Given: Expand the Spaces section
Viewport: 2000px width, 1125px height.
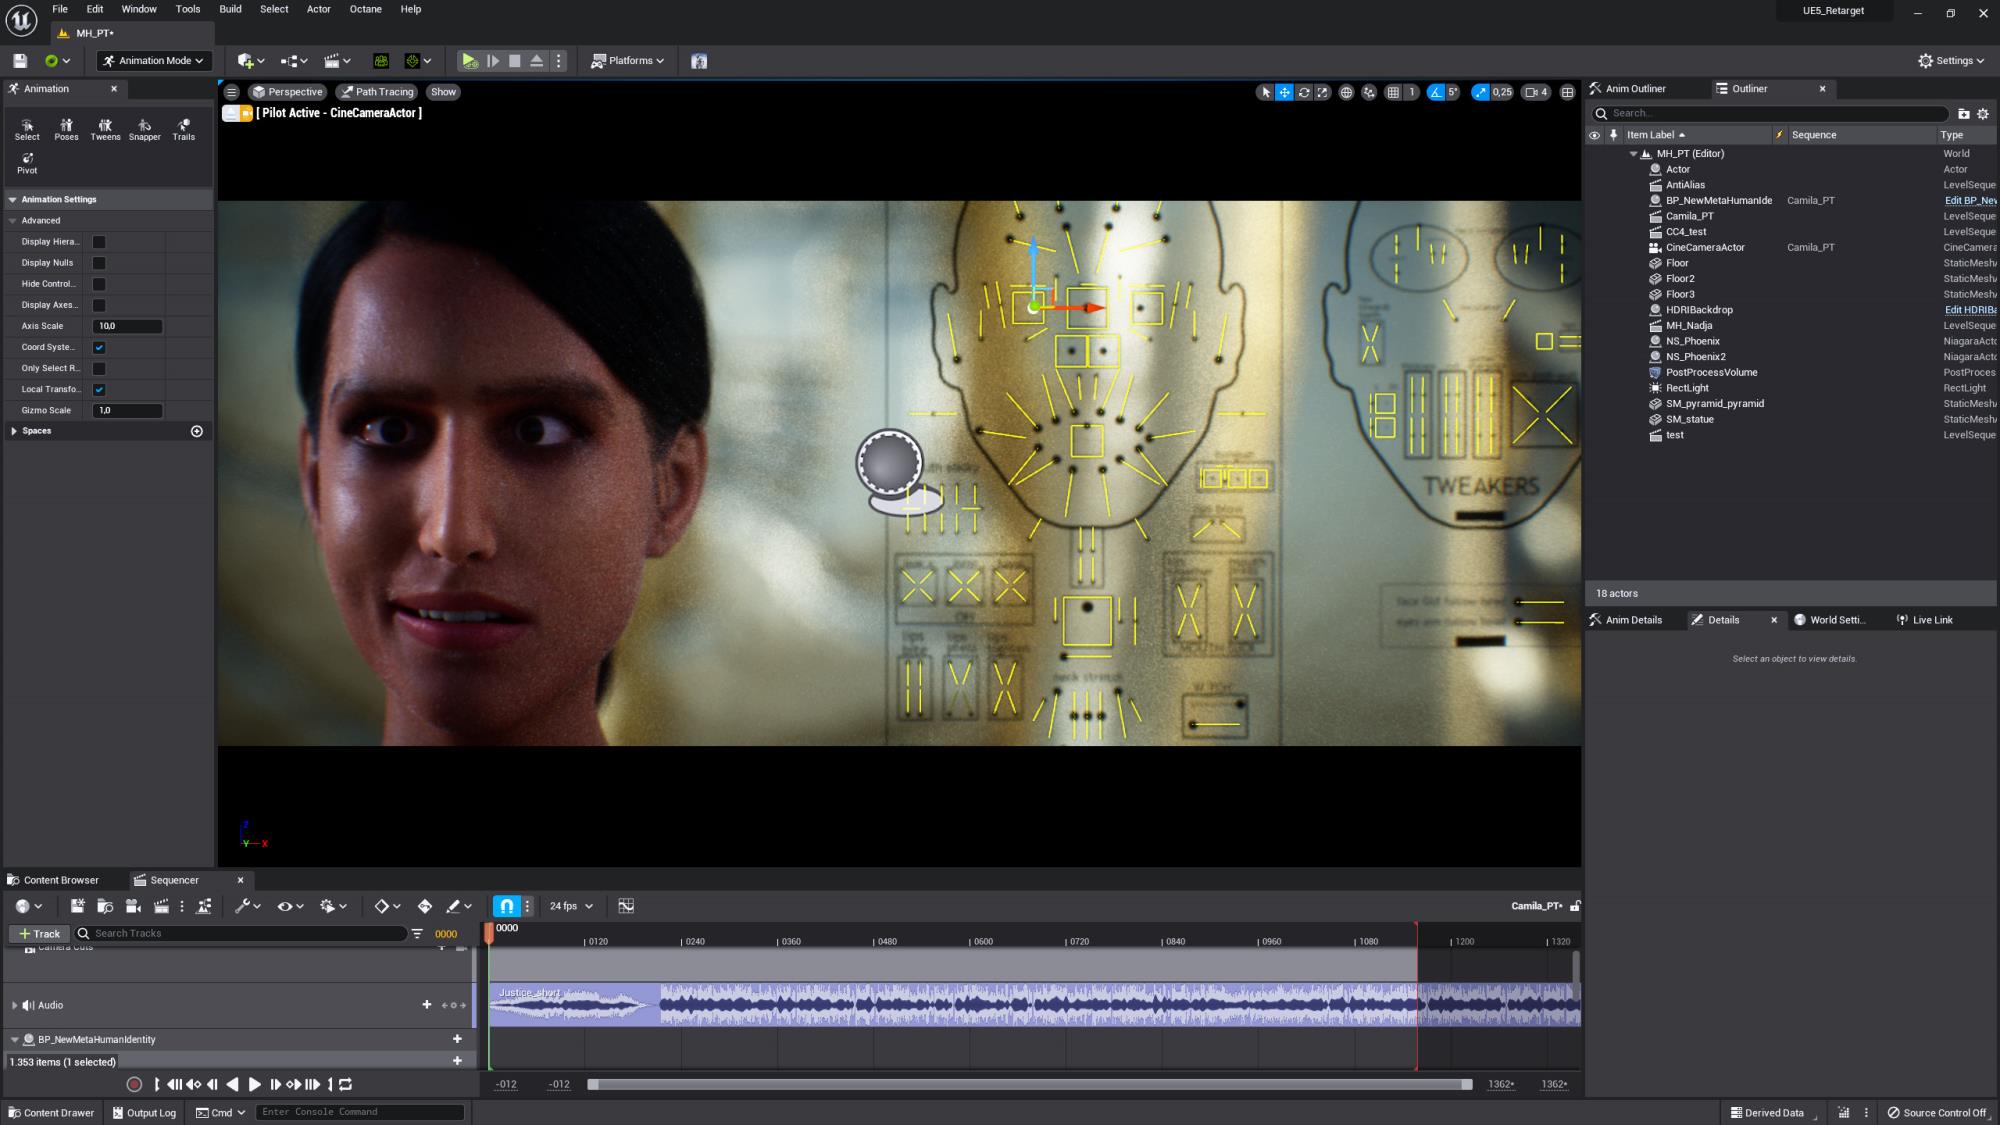Looking at the screenshot, I should [14, 431].
